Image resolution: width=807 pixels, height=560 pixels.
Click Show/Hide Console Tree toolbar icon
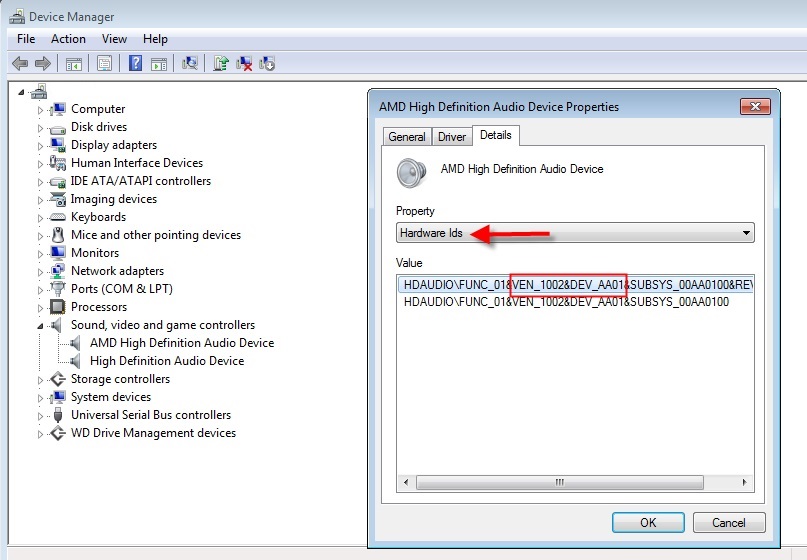(74, 64)
